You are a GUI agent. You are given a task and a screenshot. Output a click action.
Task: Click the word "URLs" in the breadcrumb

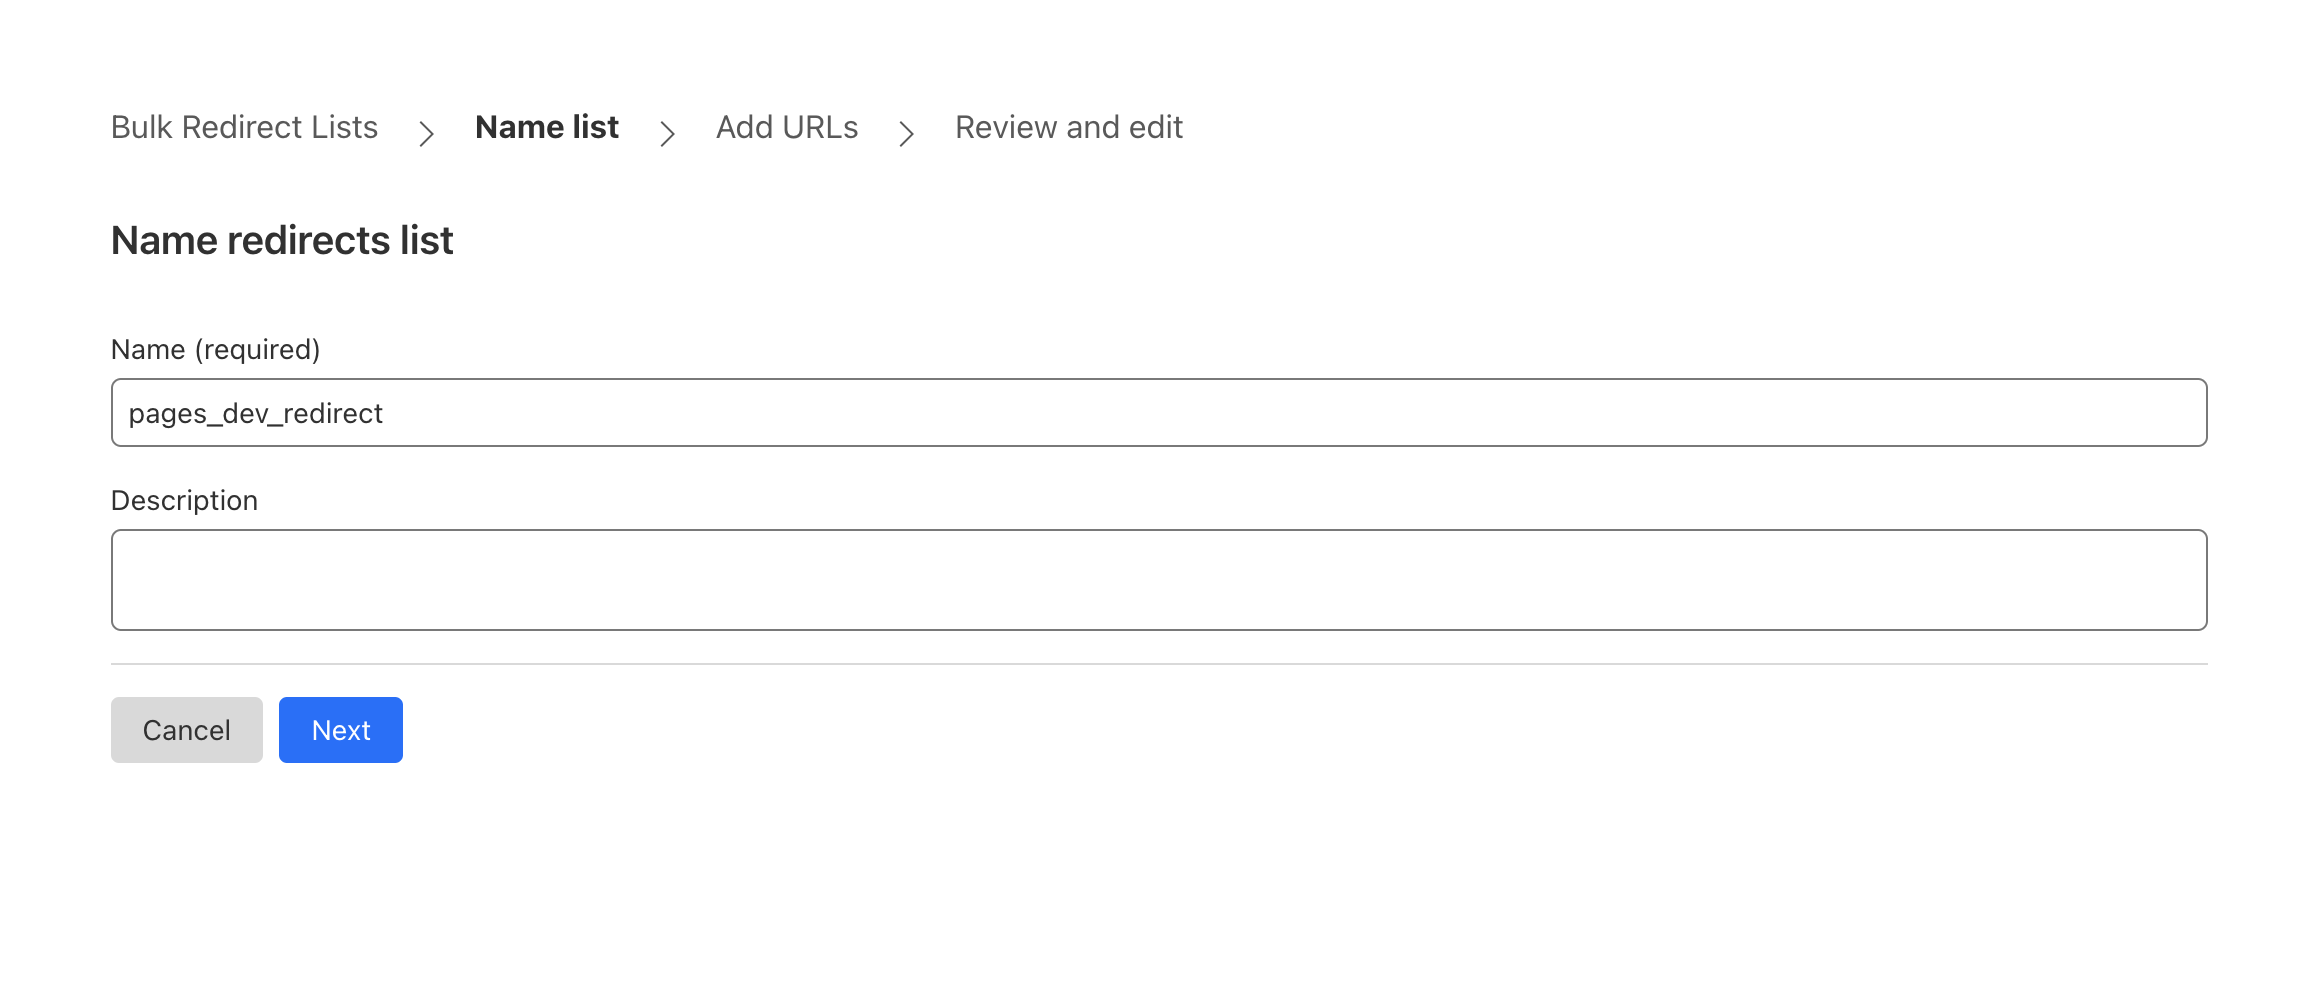pos(820,127)
